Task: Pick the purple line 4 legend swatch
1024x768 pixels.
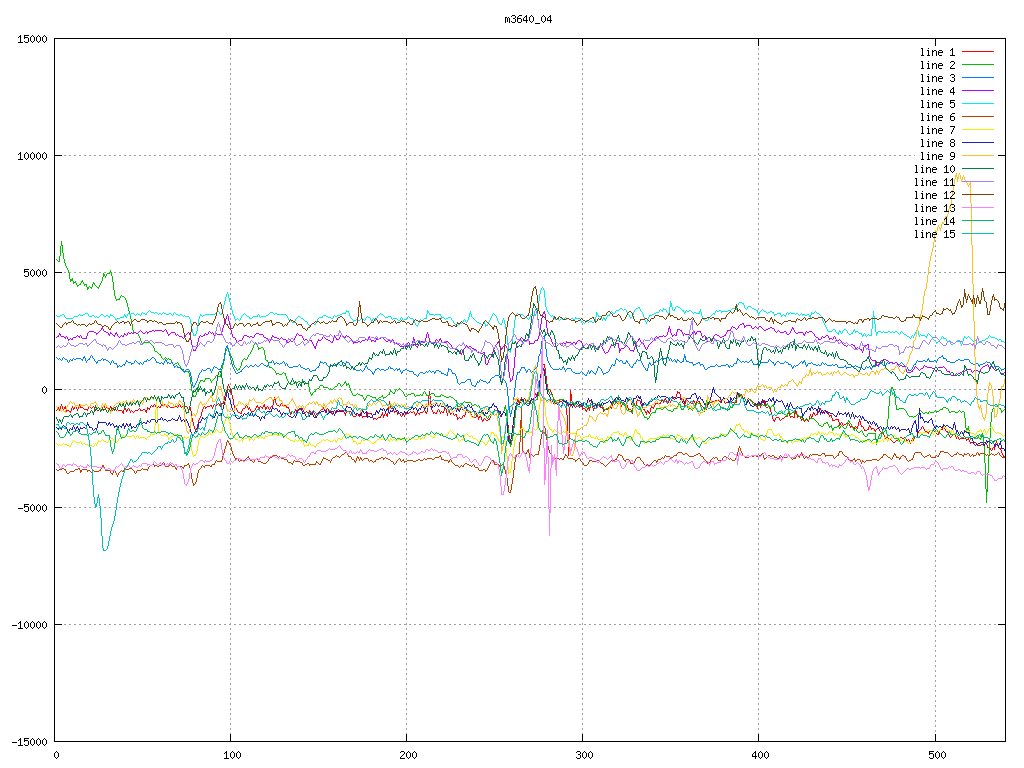Action: (978, 91)
